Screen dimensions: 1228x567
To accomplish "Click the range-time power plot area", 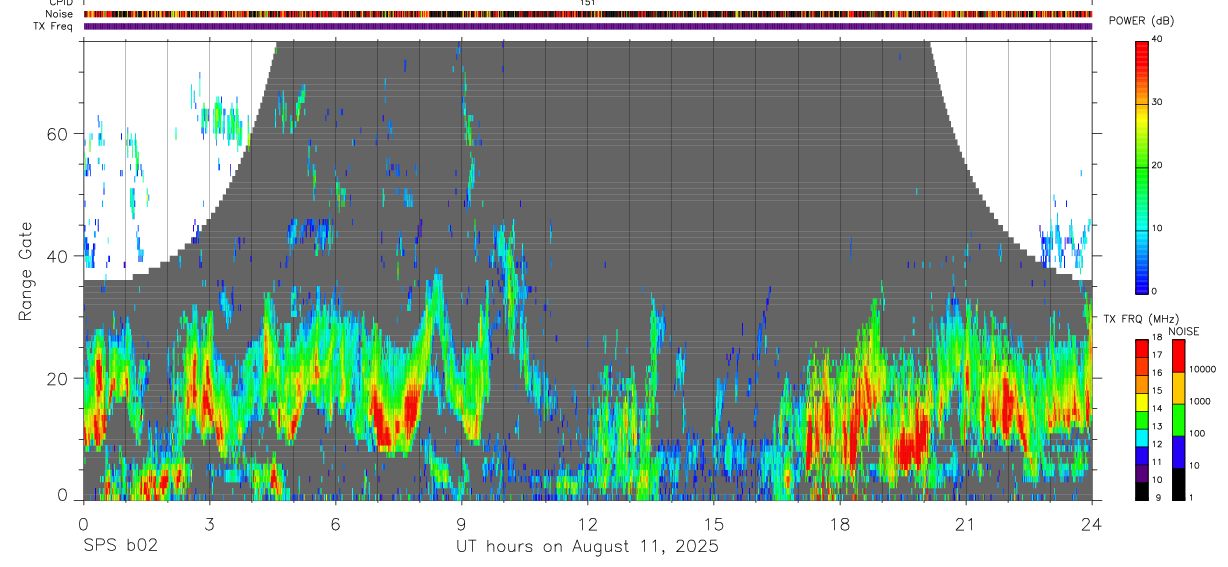I will pyautogui.click(x=588, y=270).
